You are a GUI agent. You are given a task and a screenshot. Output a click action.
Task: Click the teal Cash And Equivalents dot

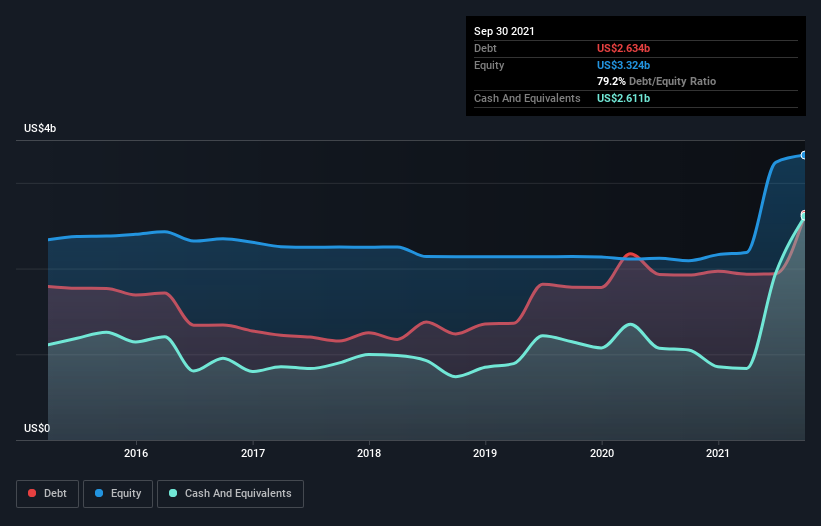(x=173, y=493)
